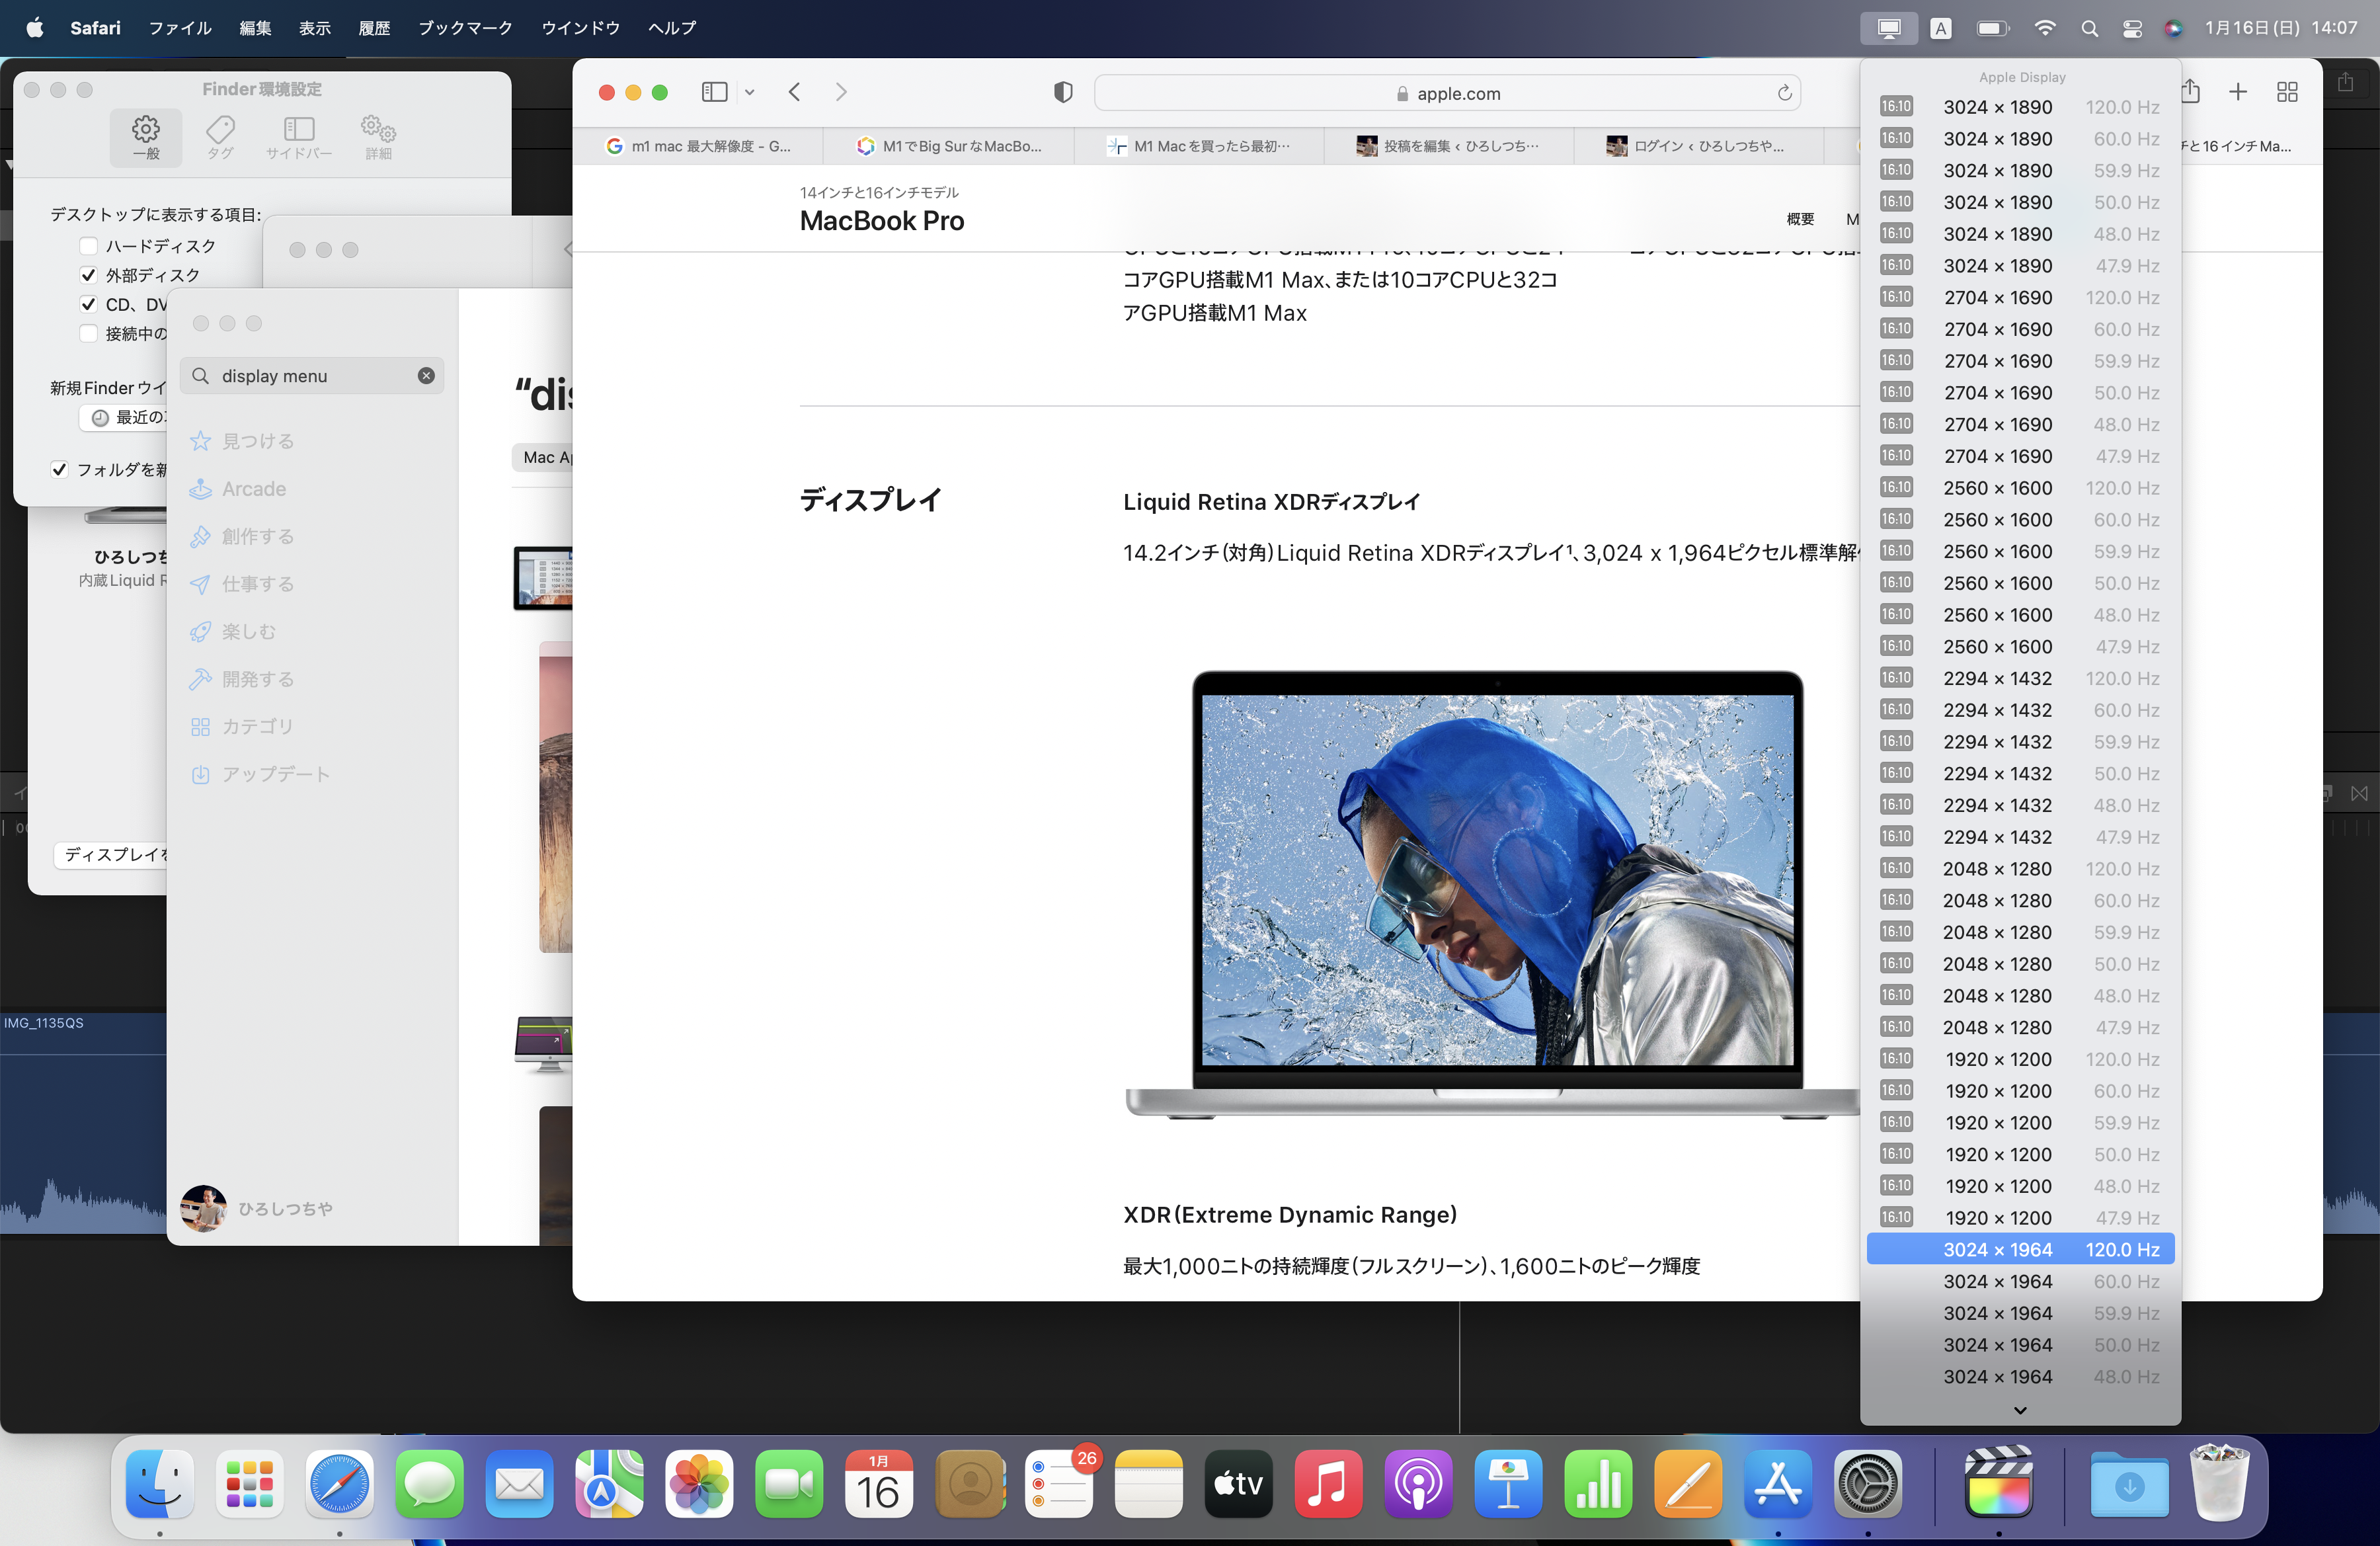Enable the ハードディスク desktop checkbox

[x=88, y=246]
